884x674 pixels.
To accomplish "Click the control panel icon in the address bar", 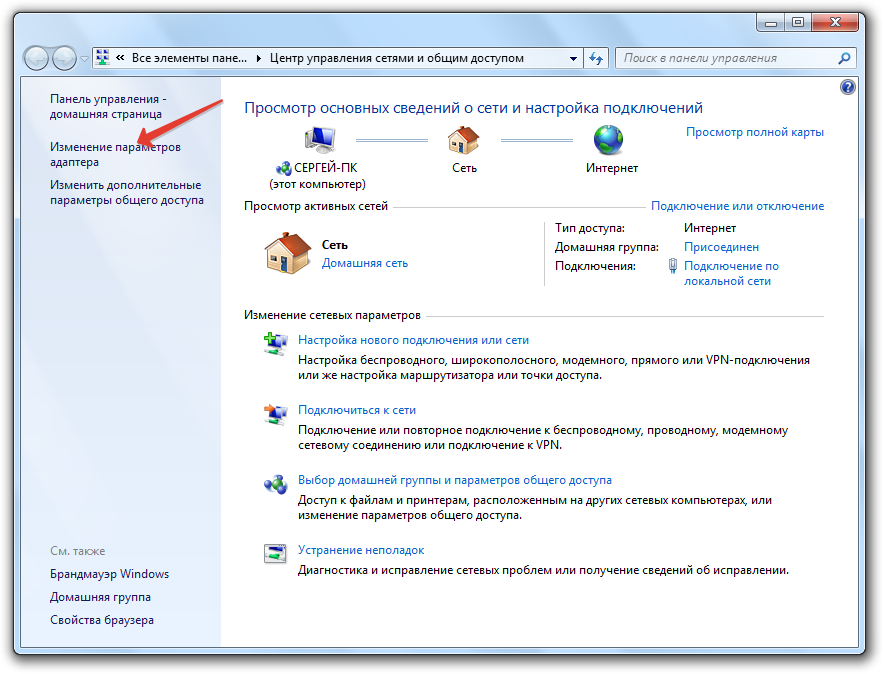I will pyautogui.click(x=103, y=57).
